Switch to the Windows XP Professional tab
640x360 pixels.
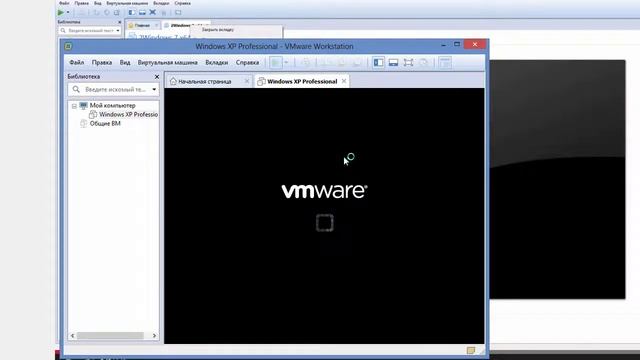(x=302, y=81)
